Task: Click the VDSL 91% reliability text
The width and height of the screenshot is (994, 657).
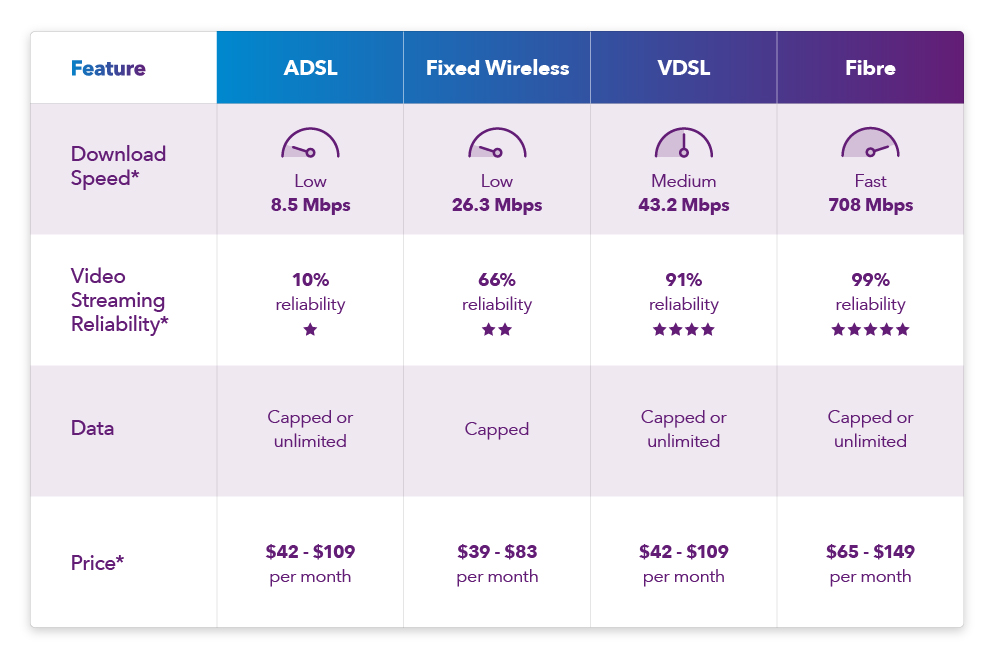Action: point(684,280)
